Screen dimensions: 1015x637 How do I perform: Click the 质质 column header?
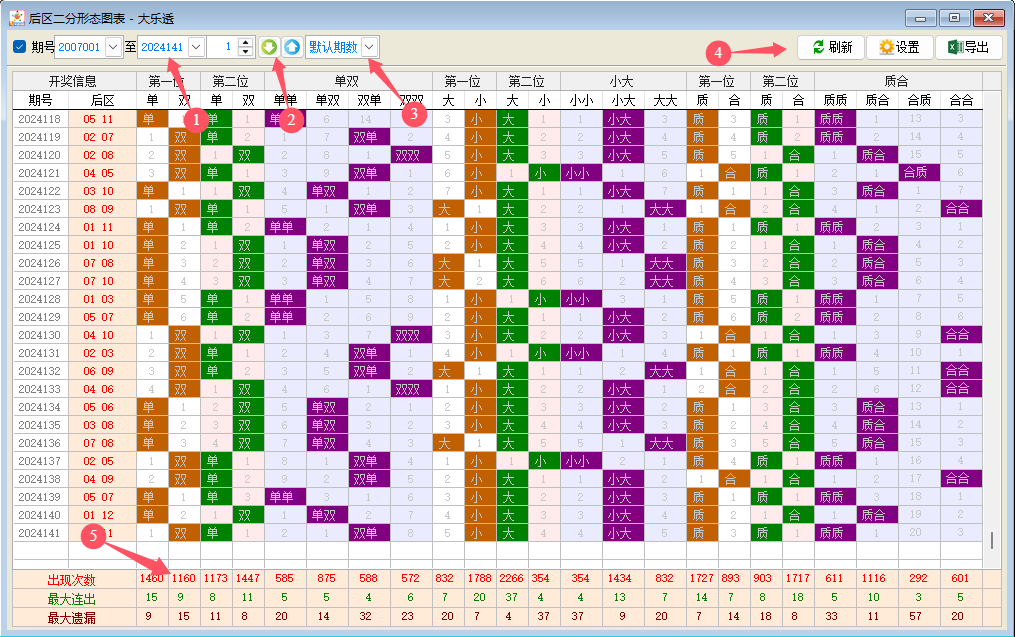click(x=835, y=100)
